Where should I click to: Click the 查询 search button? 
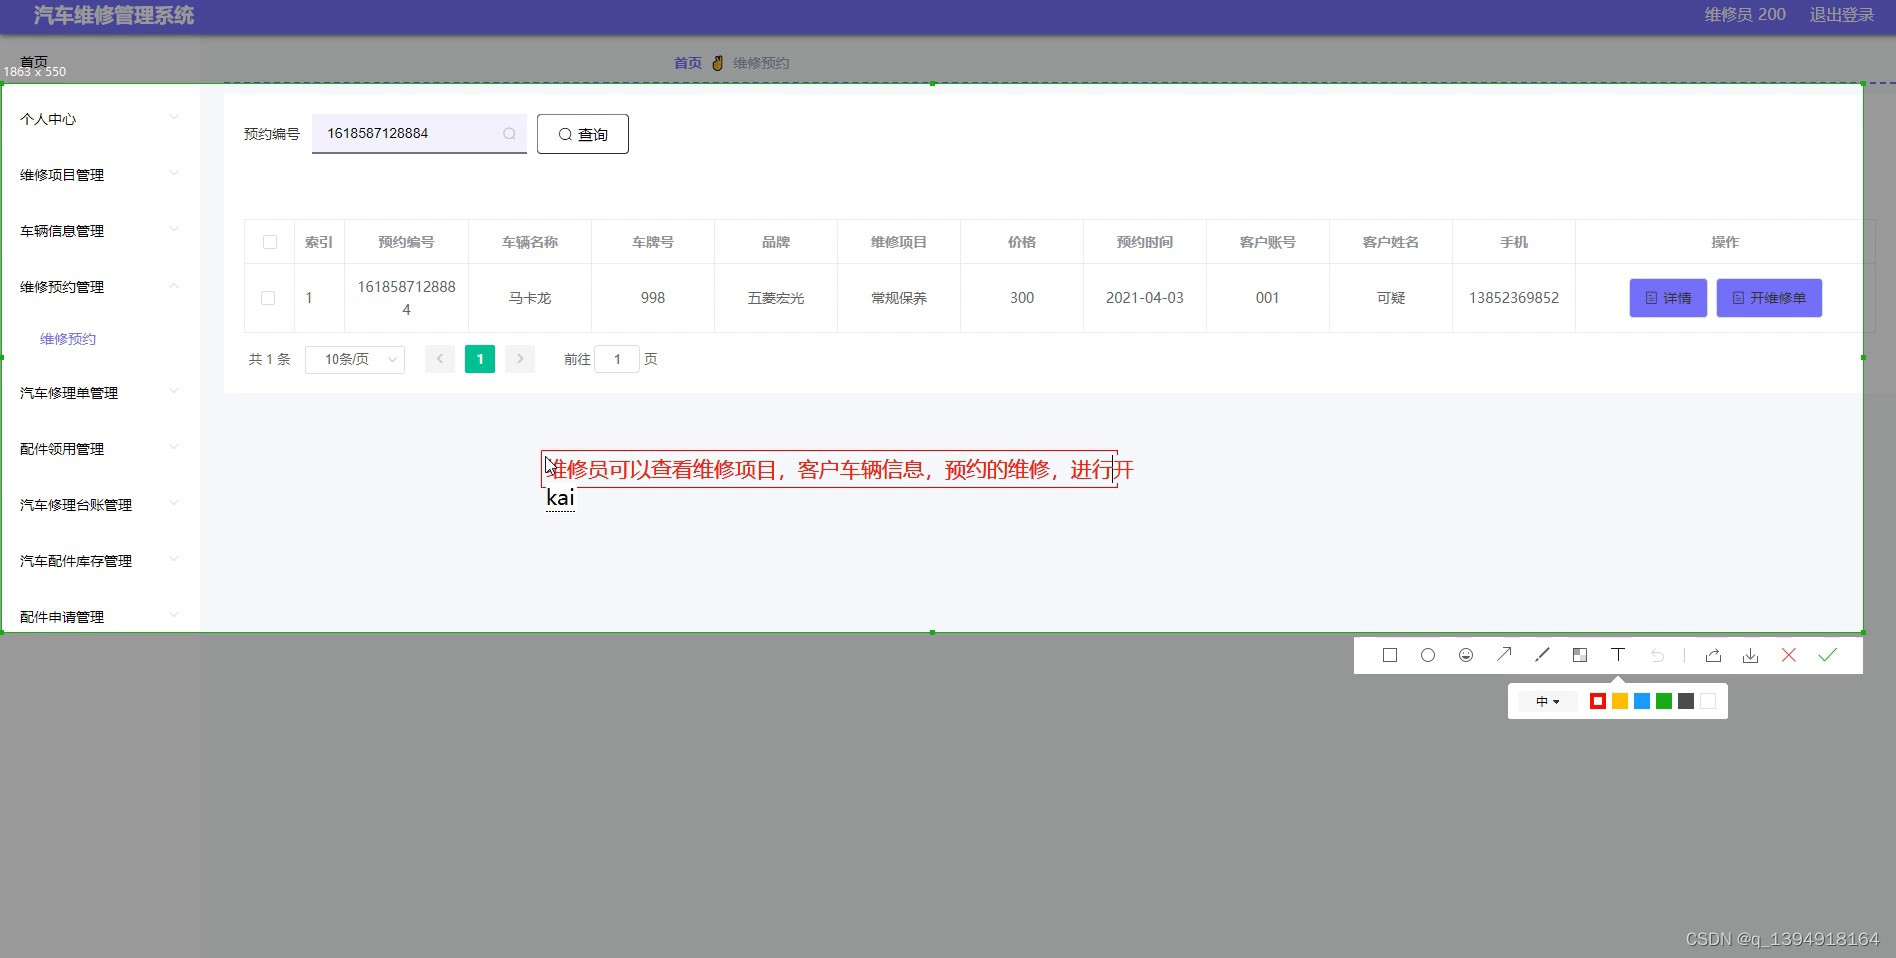pyautogui.click(x=582, y=133)
